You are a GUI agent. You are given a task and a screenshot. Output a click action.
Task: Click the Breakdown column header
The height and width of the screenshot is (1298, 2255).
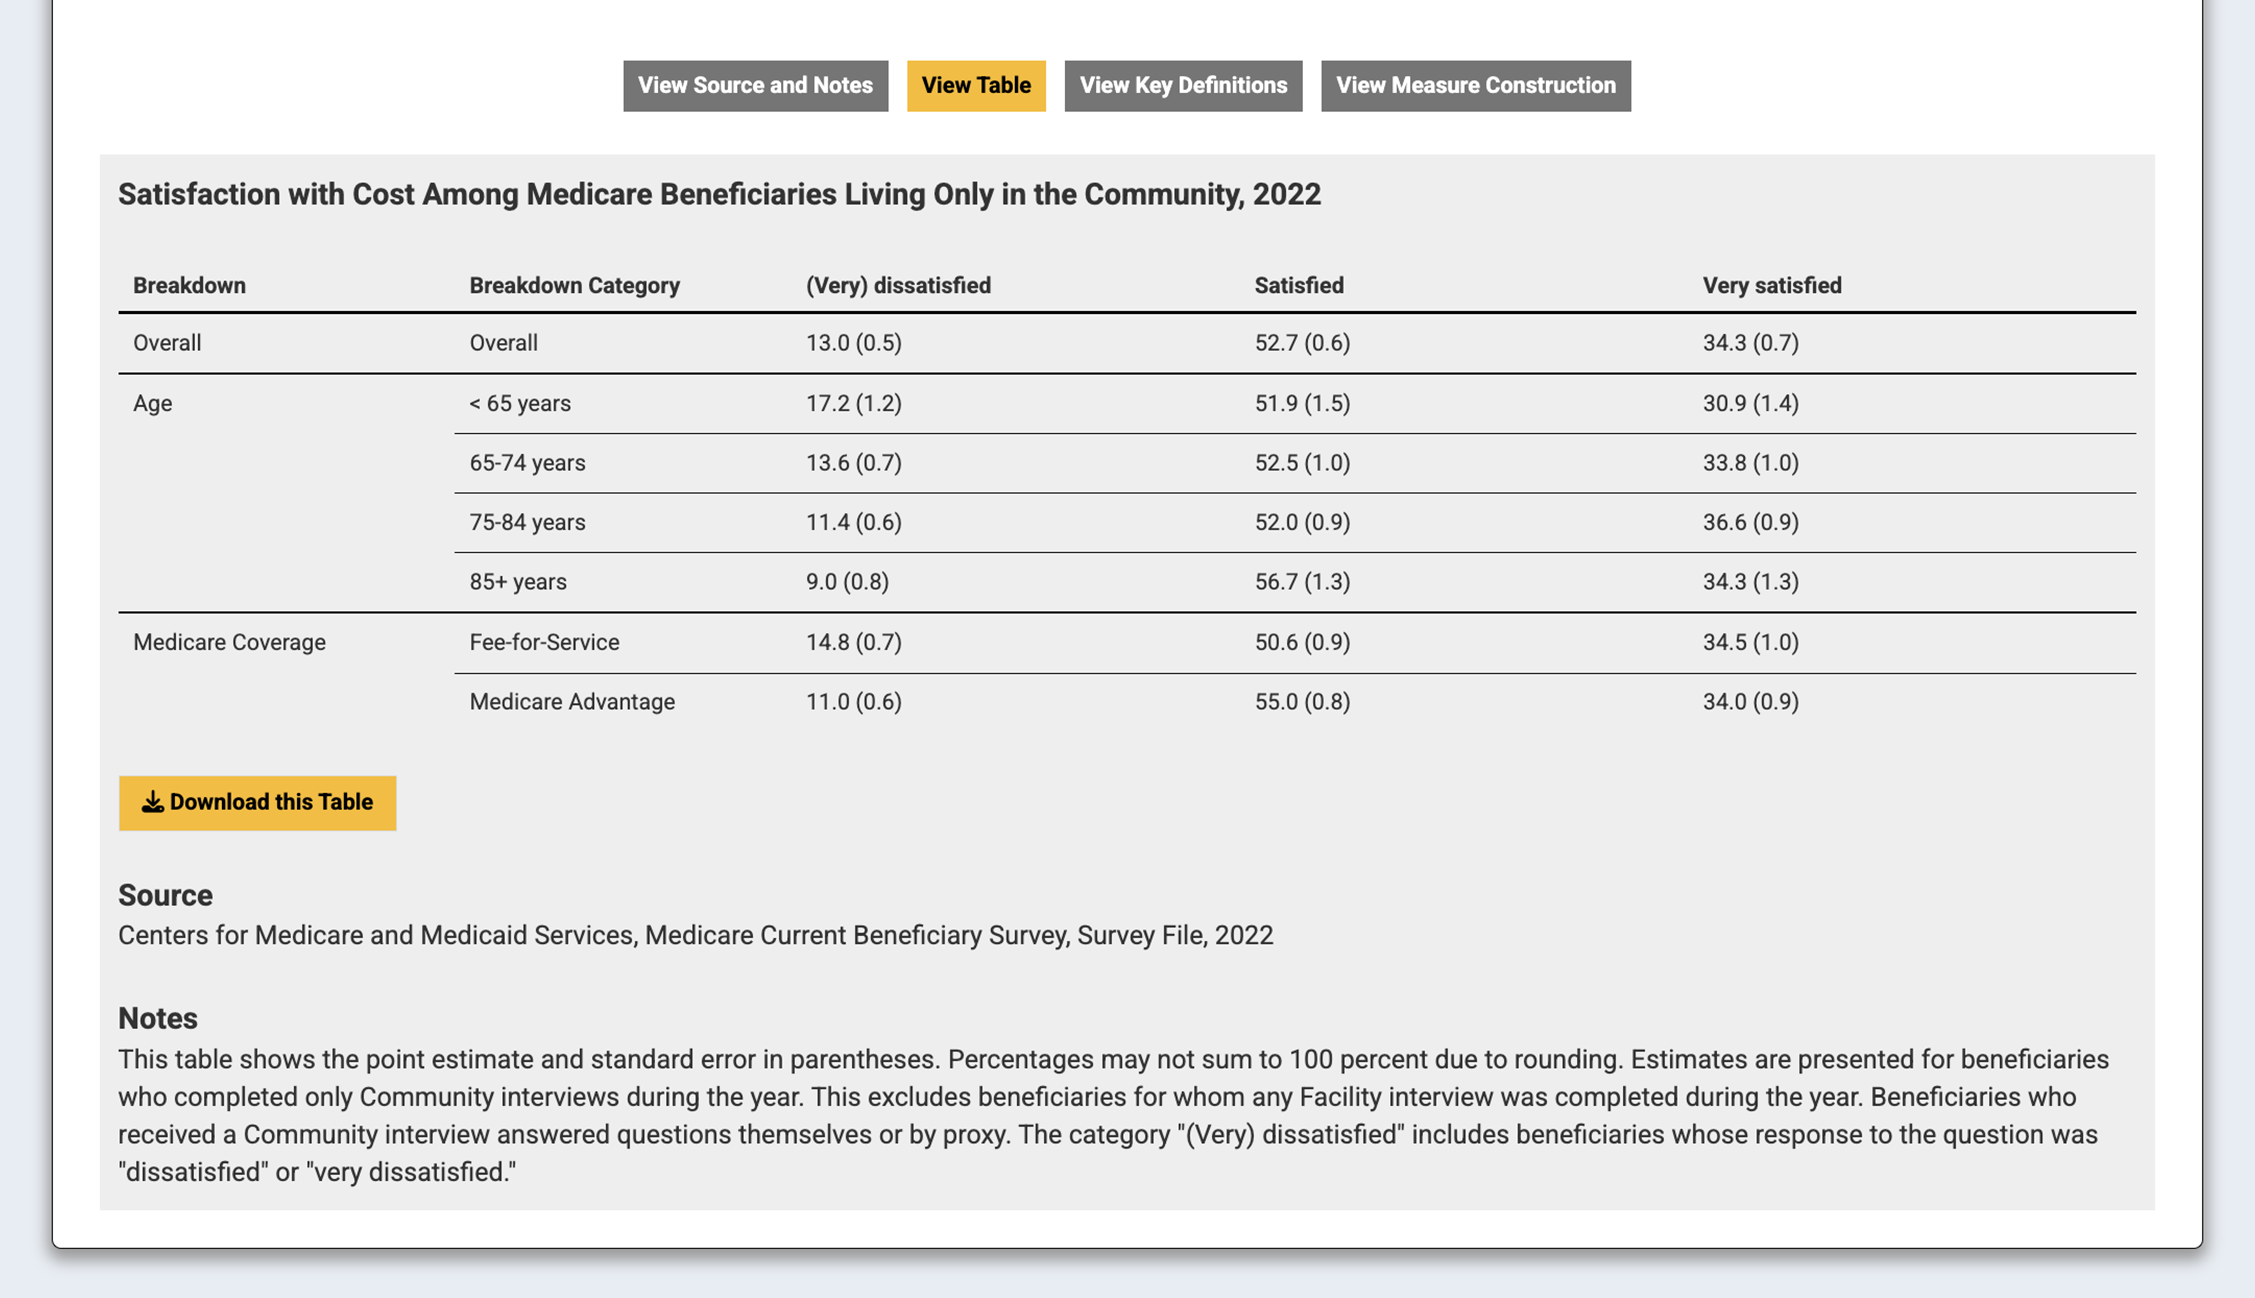pos(189,286)
